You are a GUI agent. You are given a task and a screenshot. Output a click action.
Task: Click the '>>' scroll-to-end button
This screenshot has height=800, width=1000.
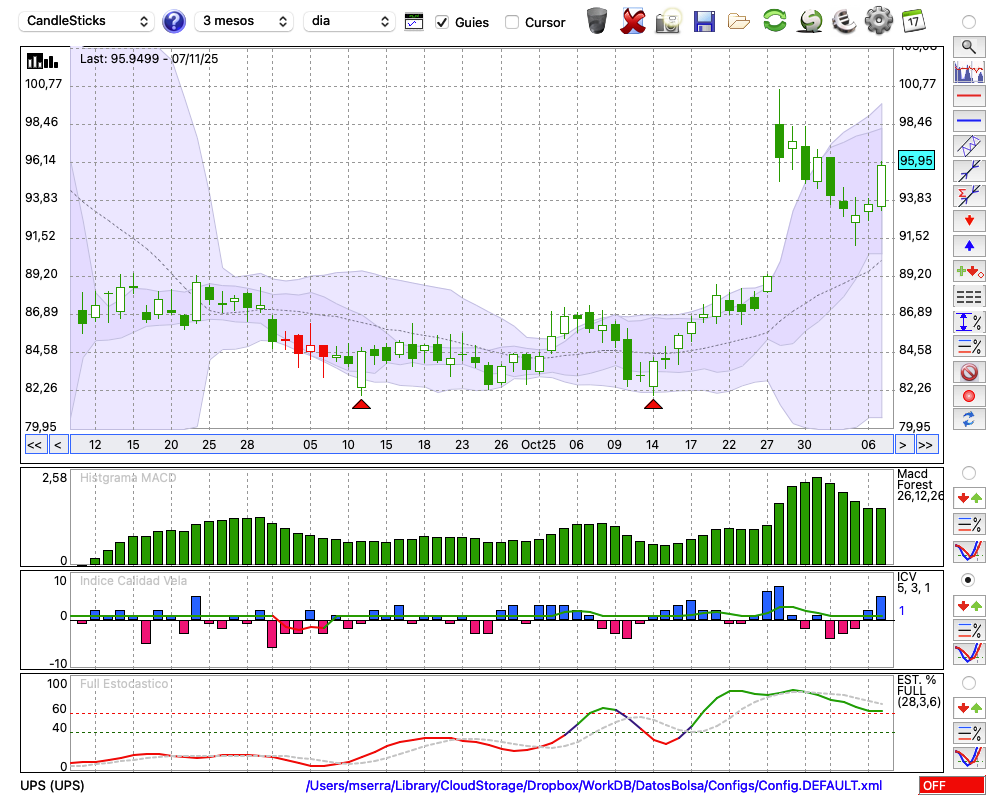(x=926, y=445)
